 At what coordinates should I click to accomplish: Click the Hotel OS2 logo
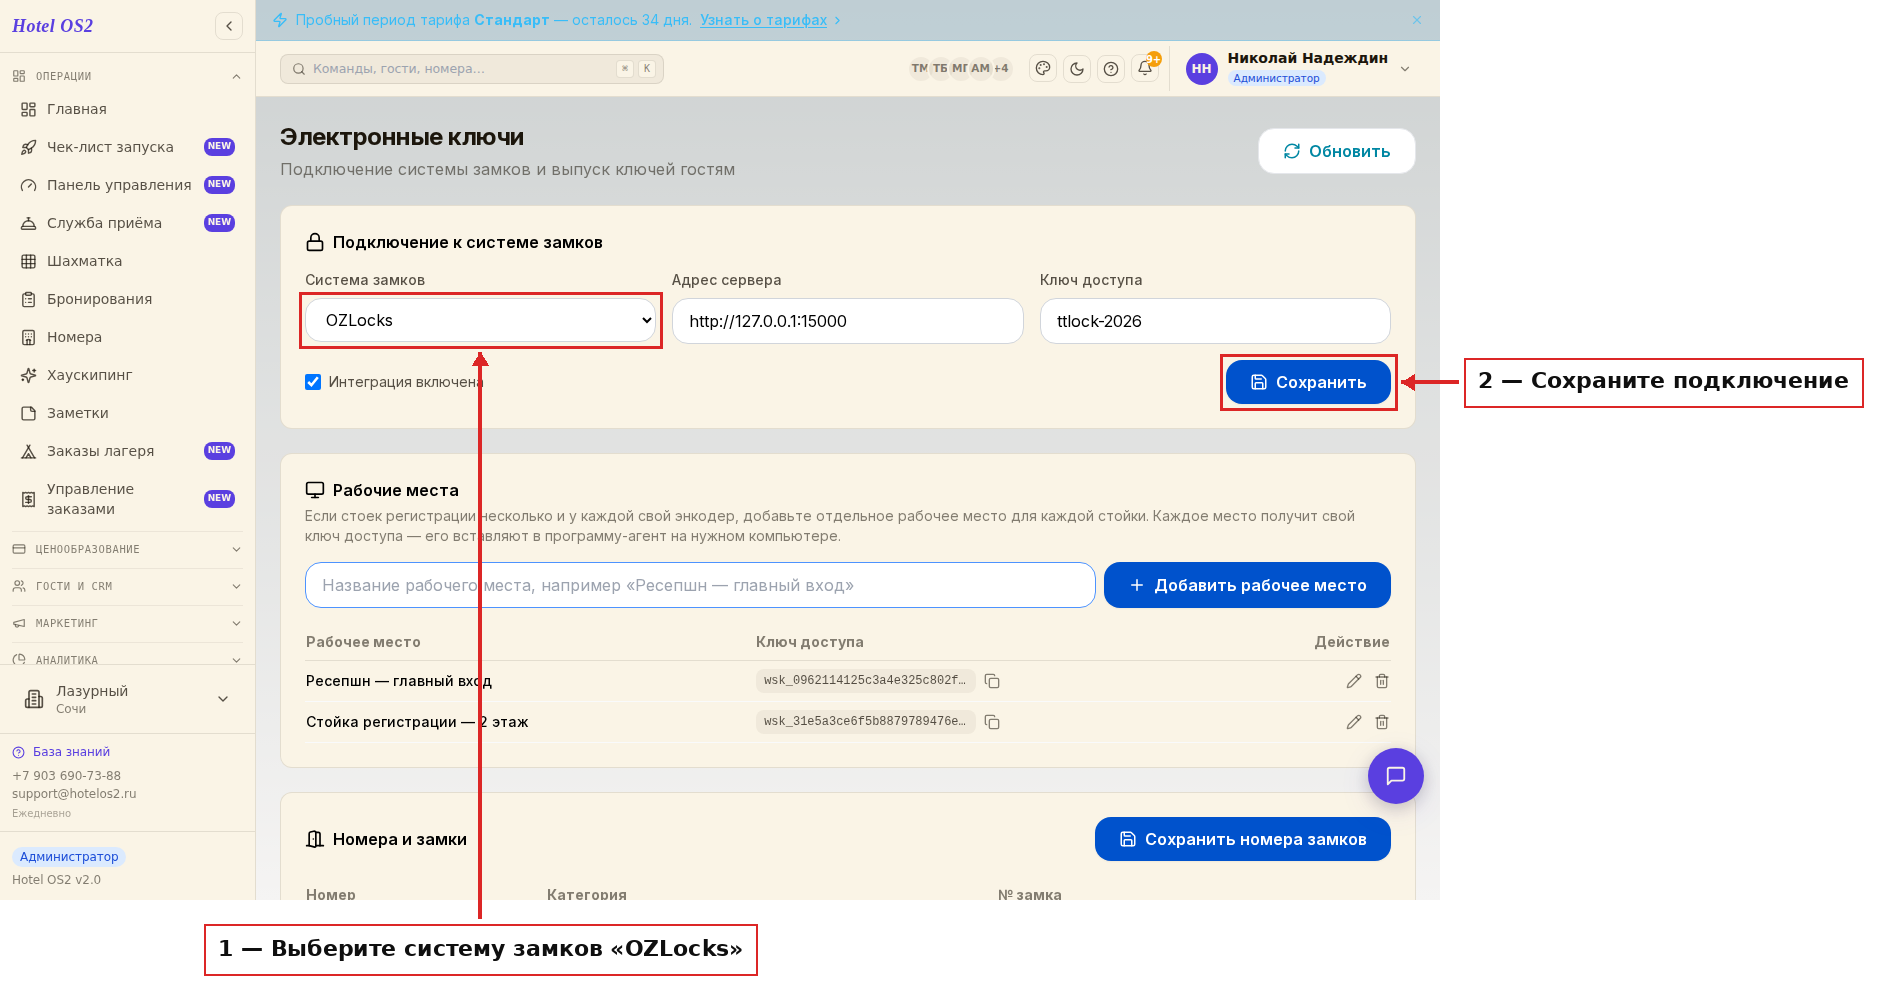(x=52, y=26)
